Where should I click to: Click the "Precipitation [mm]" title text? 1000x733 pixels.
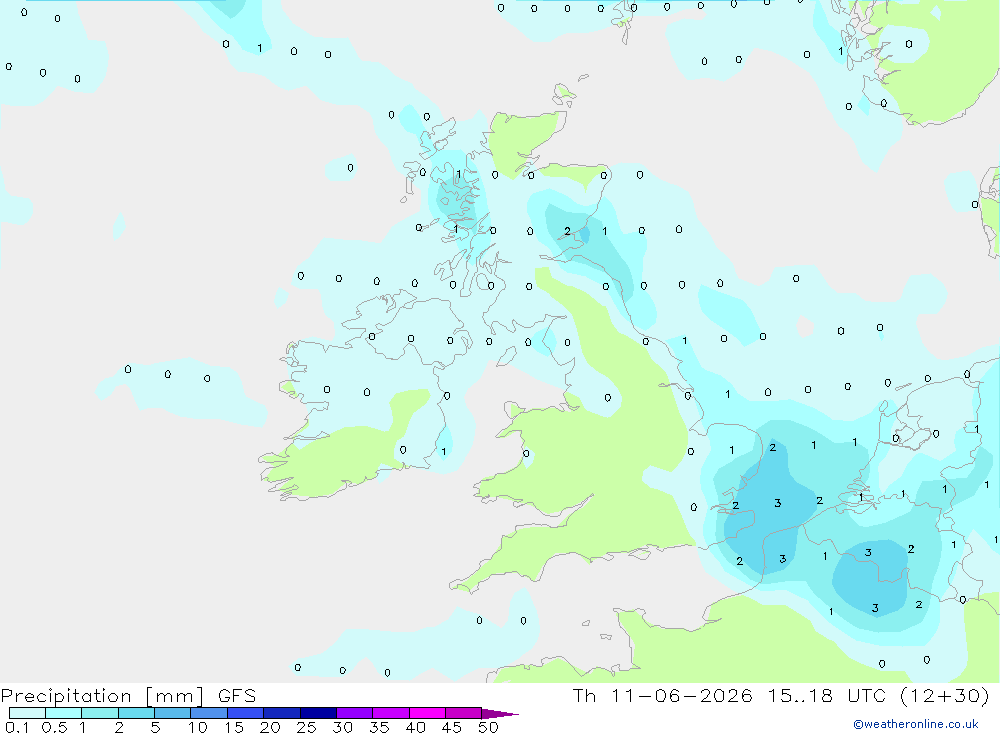point(102,696)
